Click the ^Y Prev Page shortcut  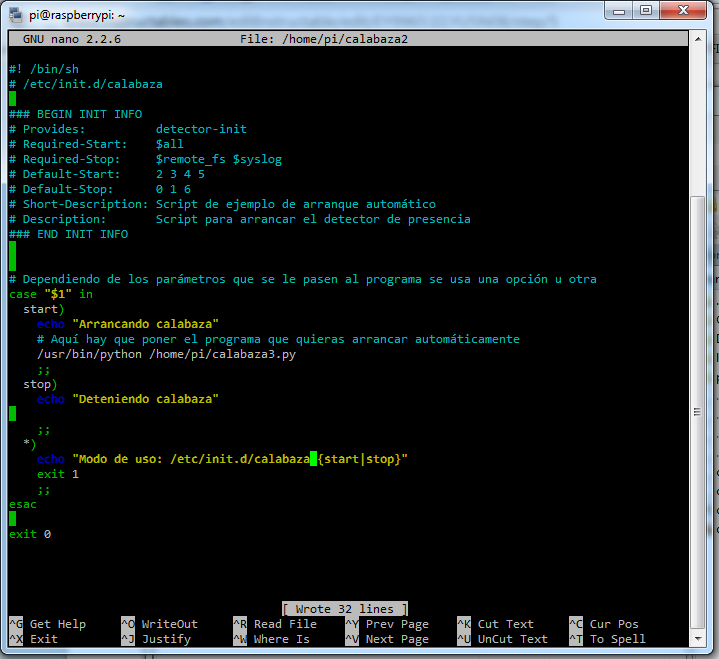387,624
